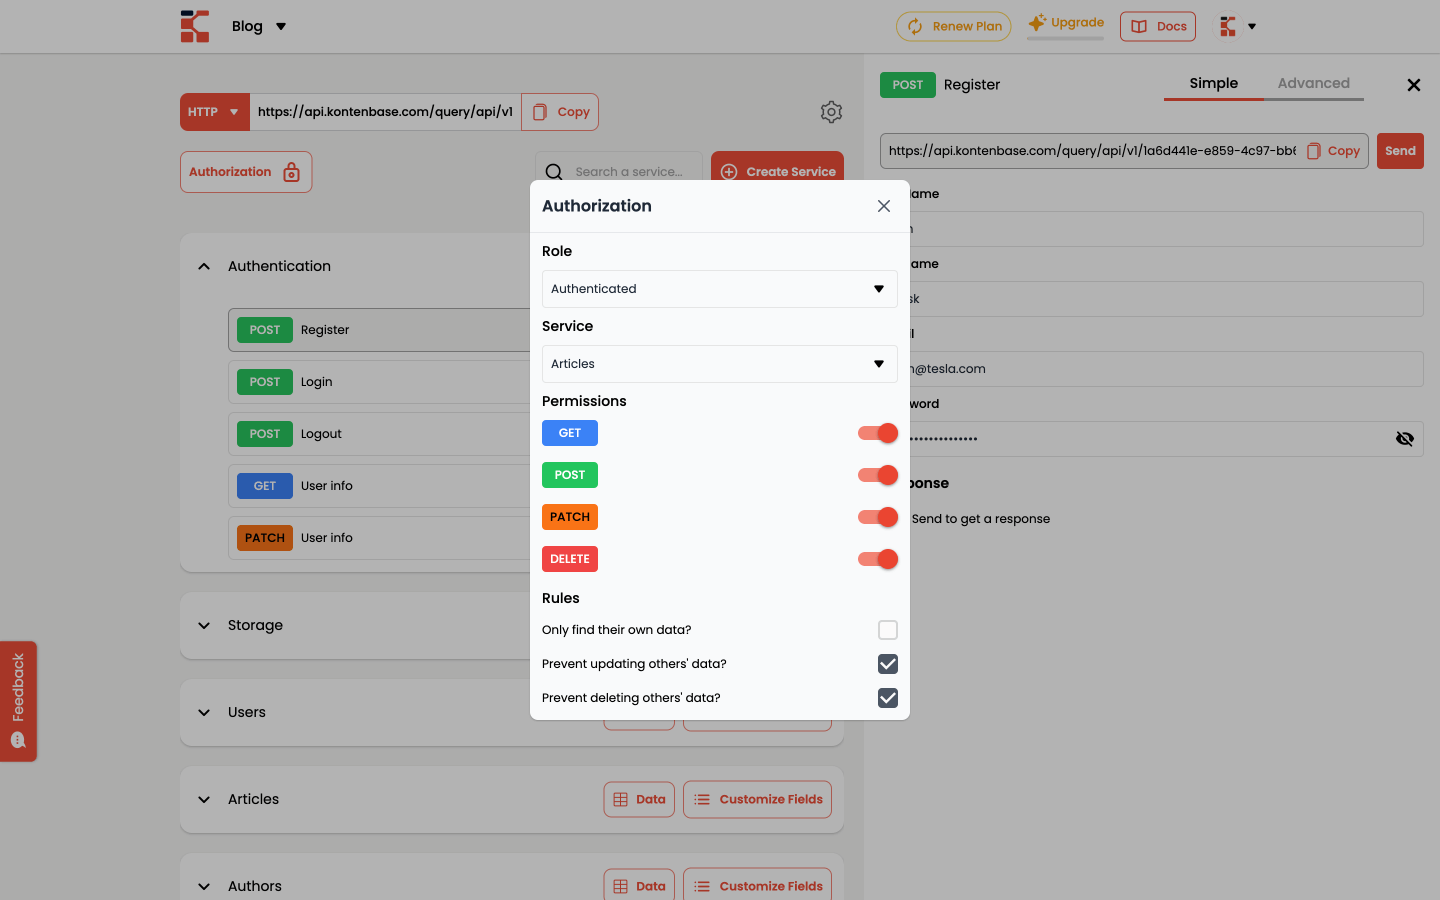
Task: Uncheck 'Prevent updating others' data?'
Action: click(x=887, y=664)
